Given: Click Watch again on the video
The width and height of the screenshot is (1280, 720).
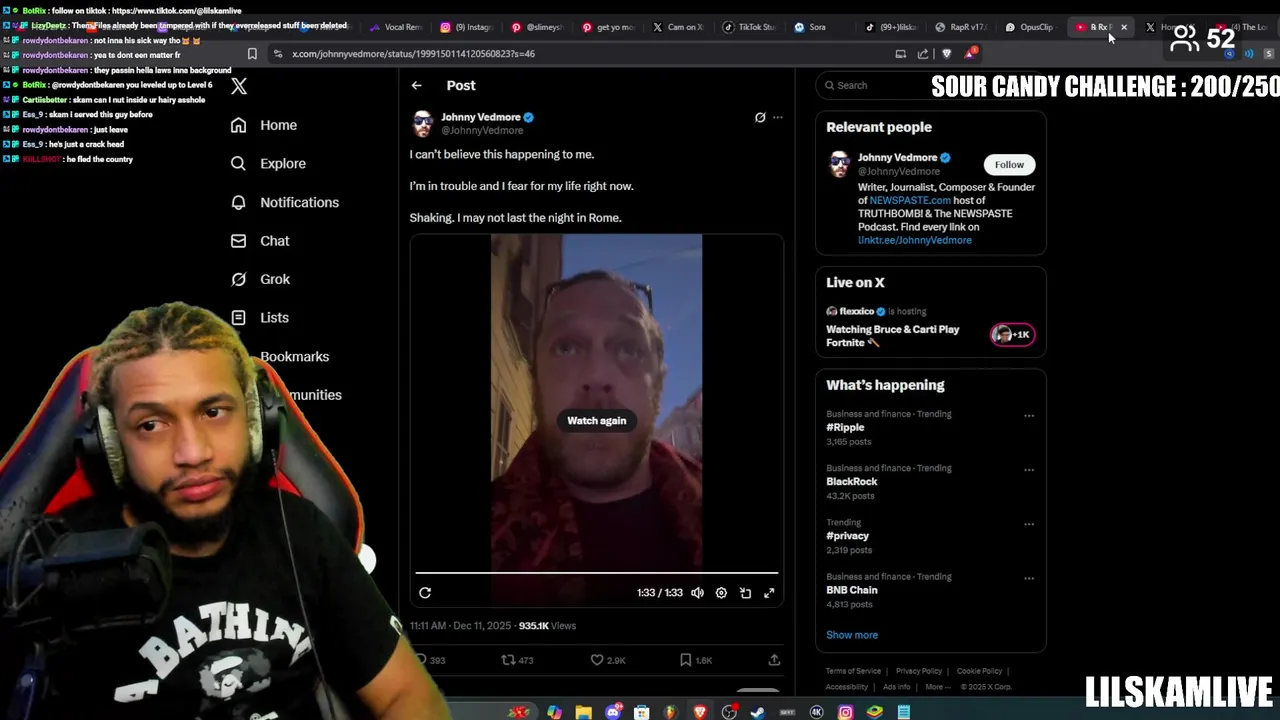Looking at the screenshot, I should click(597, 421).
